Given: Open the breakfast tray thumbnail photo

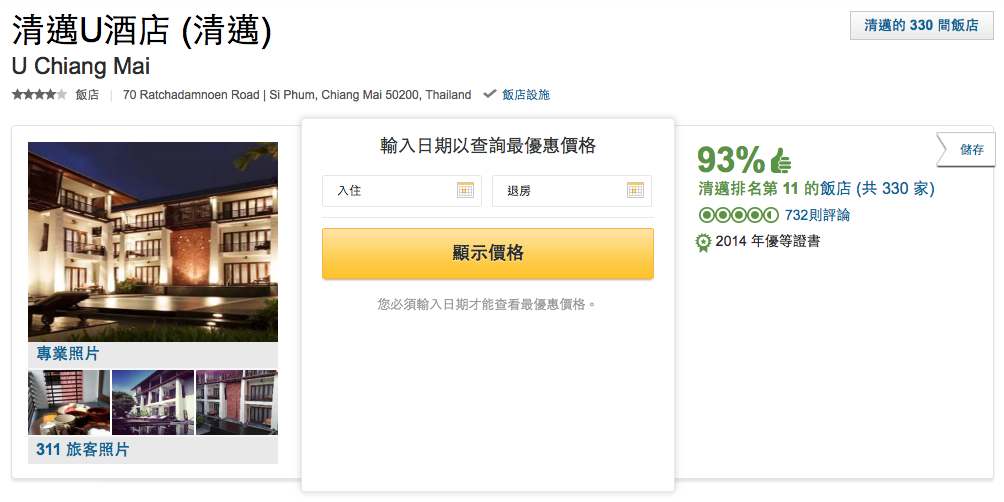Looking at the screenshot, I should 69,402.
